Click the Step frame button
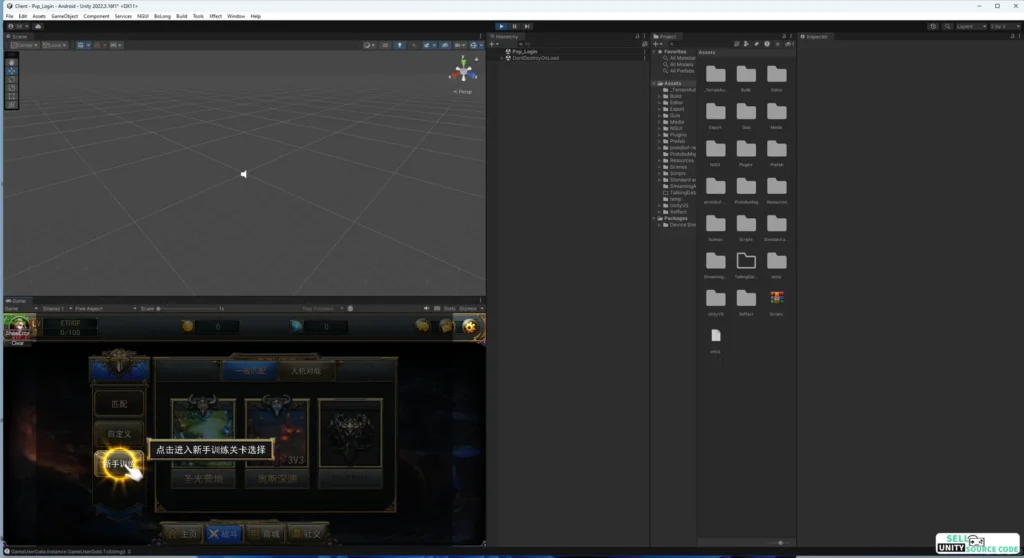Viewport: 1024px width, 558px height. [x=527, y=26]
